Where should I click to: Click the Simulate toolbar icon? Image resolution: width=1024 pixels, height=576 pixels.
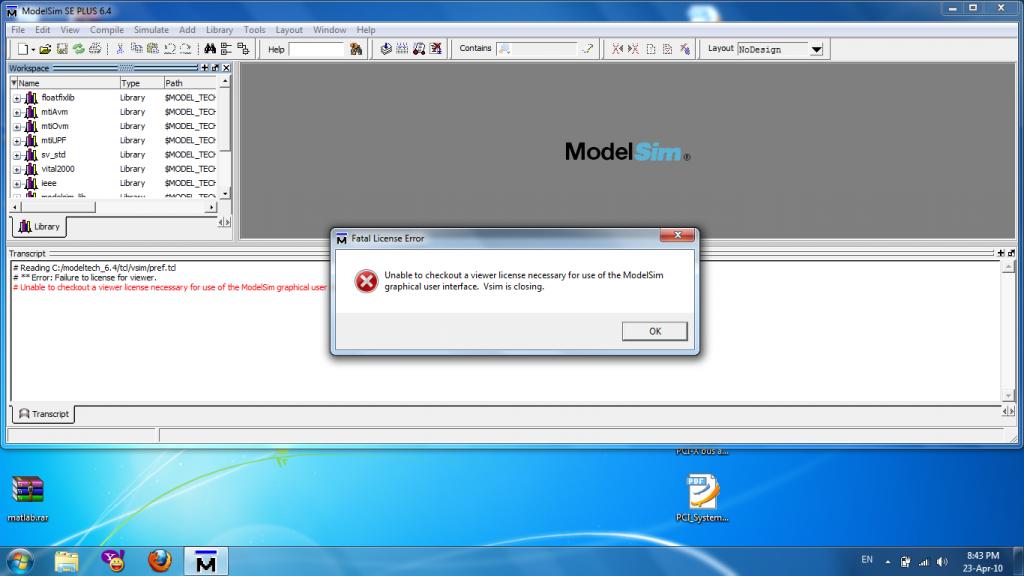click(x=419, y=49)
